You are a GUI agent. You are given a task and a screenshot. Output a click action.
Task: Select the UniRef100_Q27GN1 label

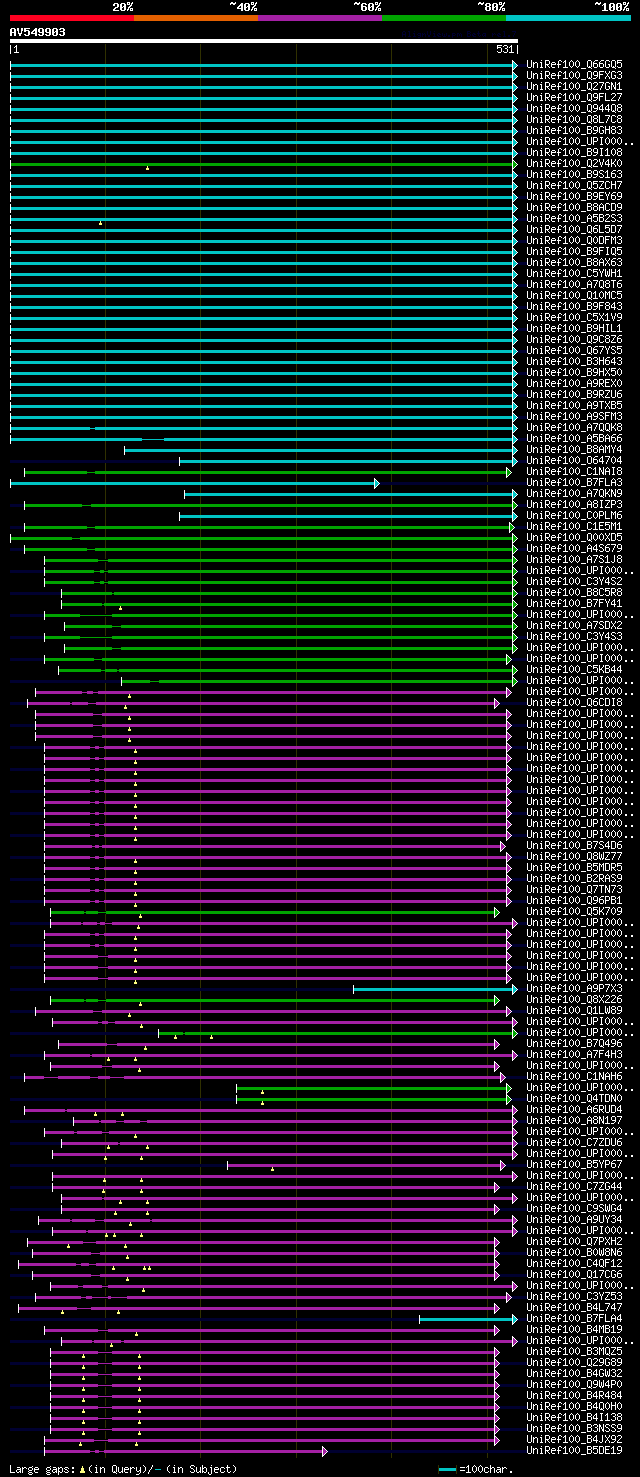574,86
